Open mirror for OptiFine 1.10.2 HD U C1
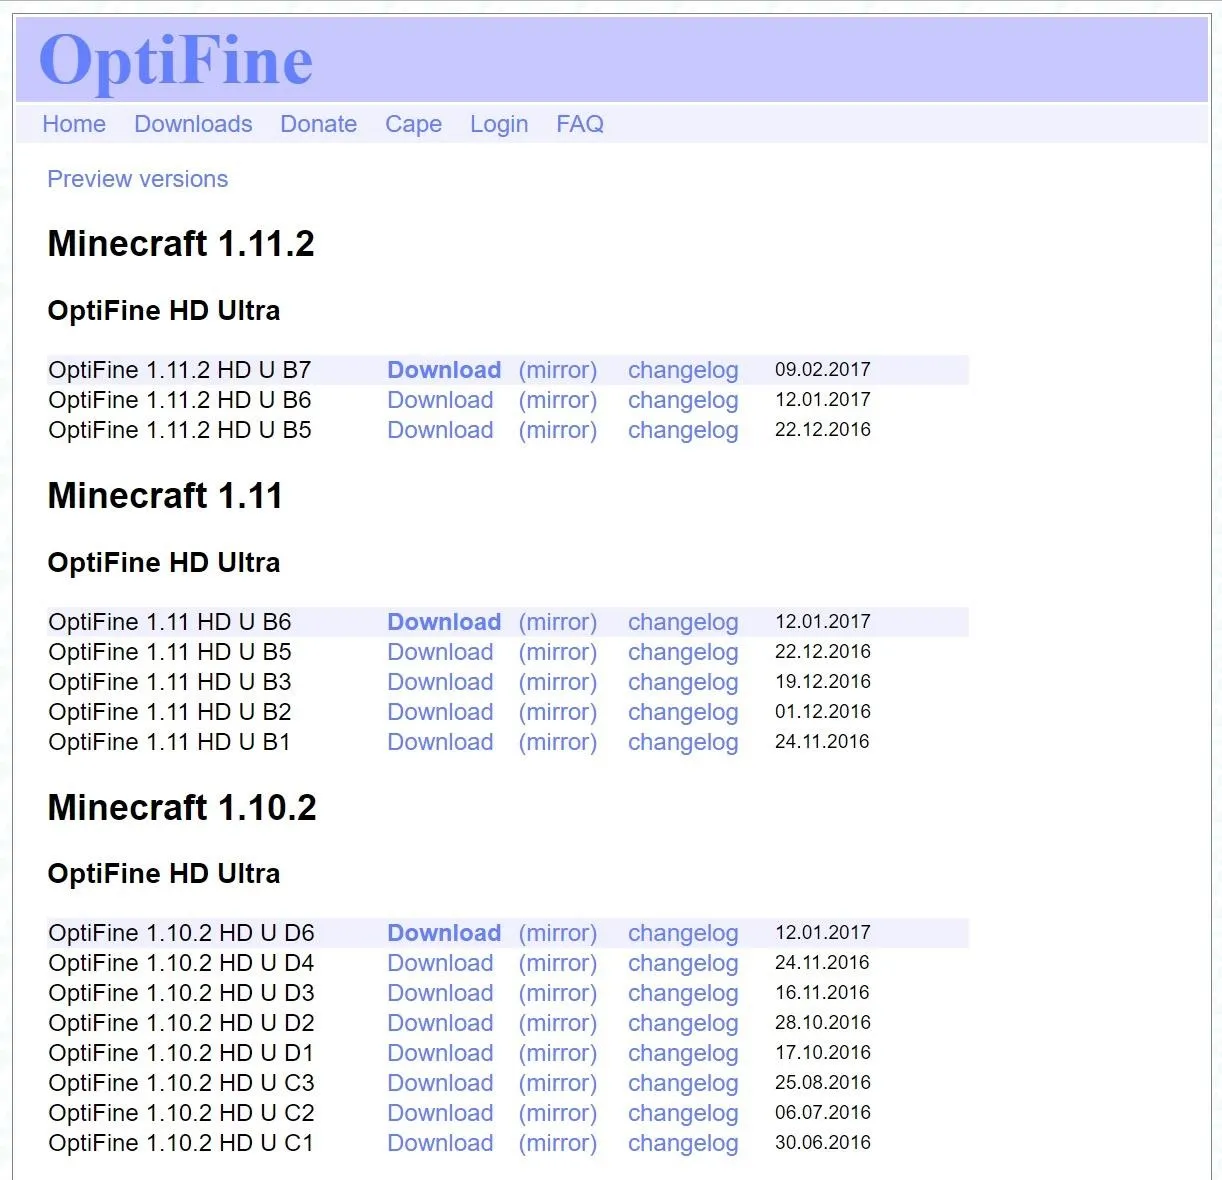 [557, 1143]
